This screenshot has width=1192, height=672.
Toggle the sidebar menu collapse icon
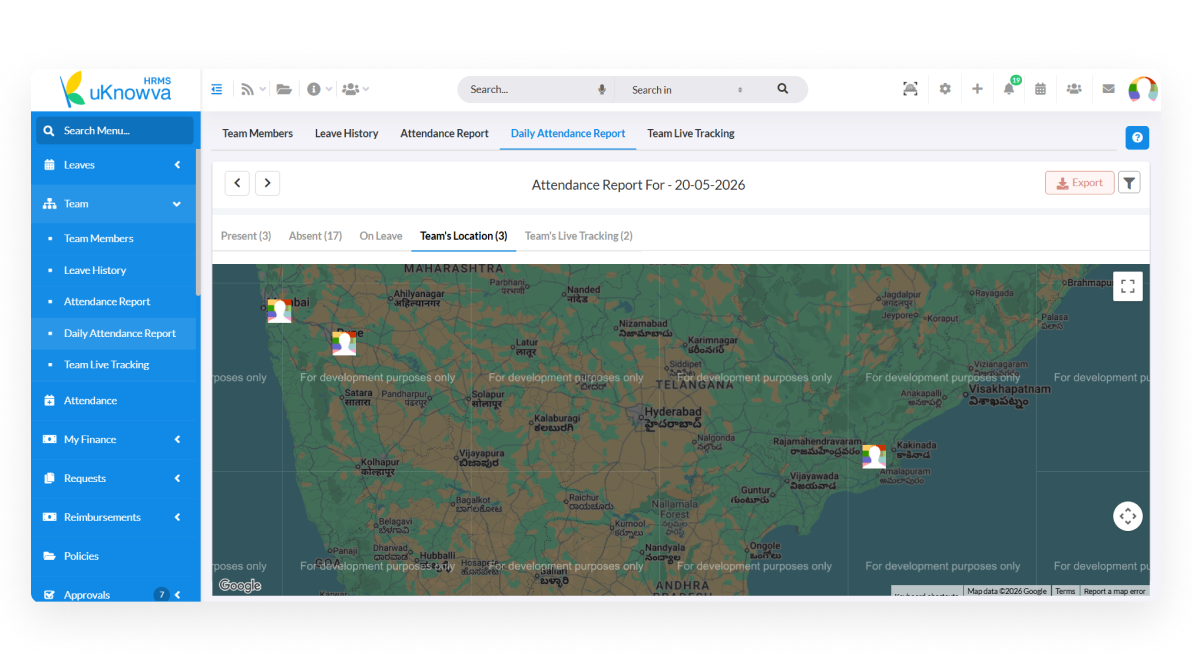217,89
